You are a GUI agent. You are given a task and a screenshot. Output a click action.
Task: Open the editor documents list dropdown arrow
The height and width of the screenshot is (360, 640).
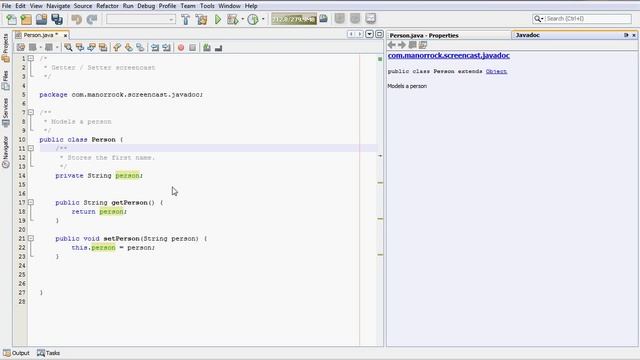coord(369,34)
